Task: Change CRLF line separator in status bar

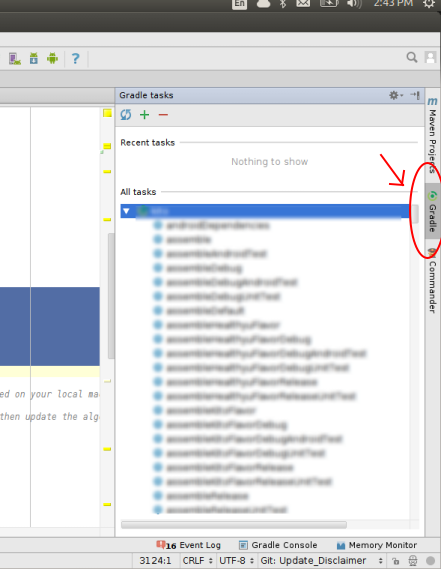Action: pyautogui.click(x=197, y=561)
